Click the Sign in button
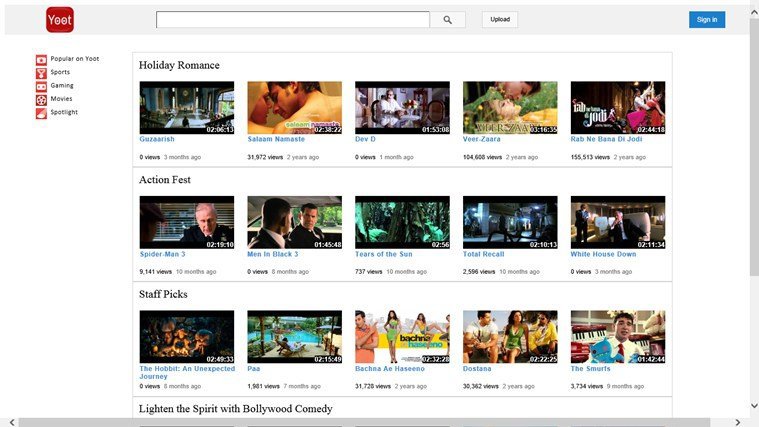 click(x=707, y=19)
